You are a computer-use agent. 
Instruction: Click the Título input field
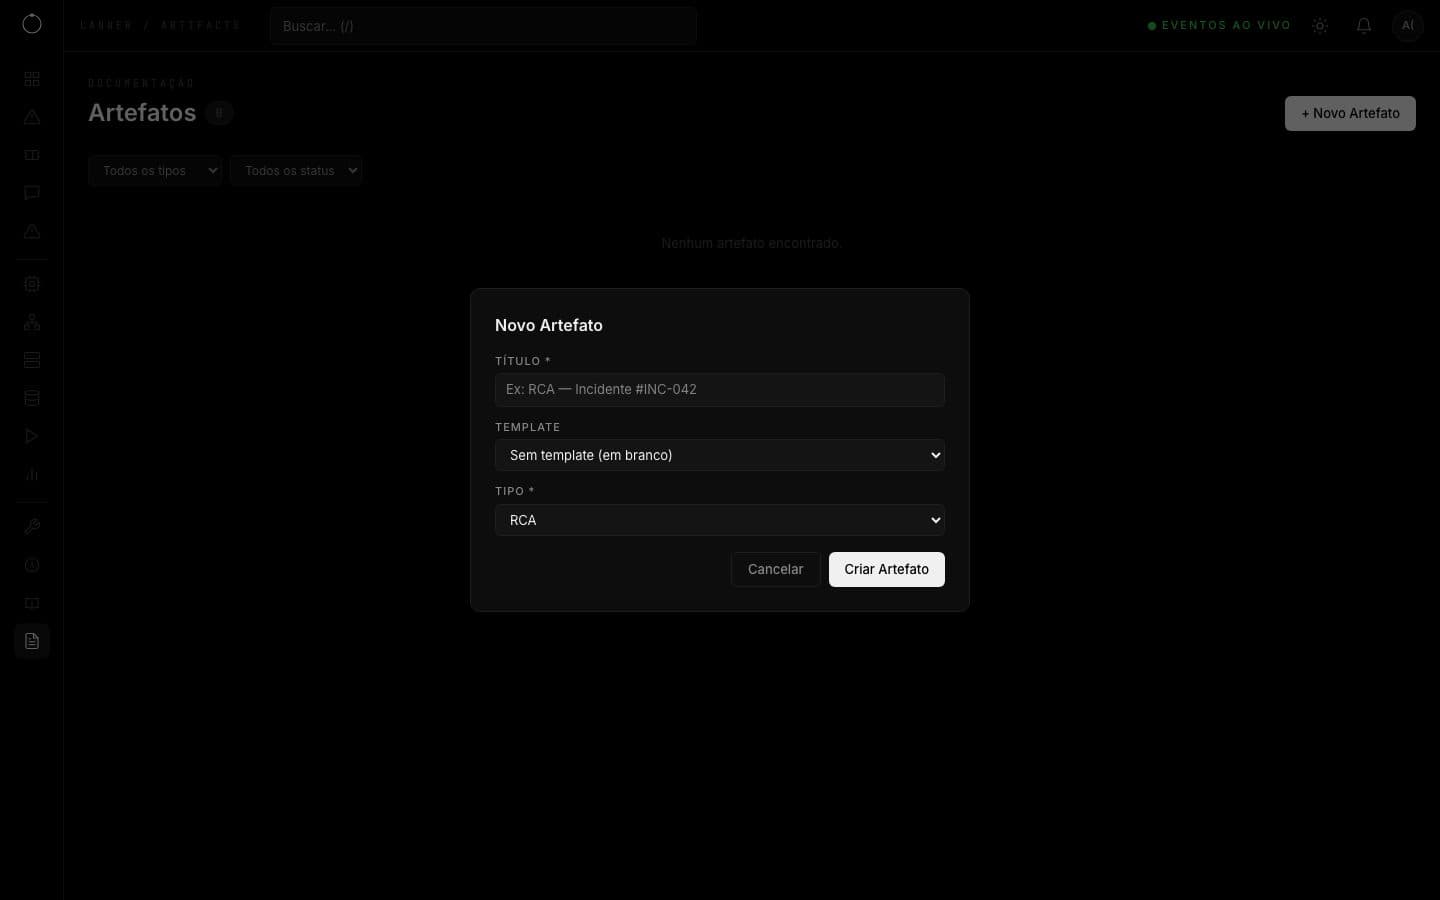tap(720, 390)
